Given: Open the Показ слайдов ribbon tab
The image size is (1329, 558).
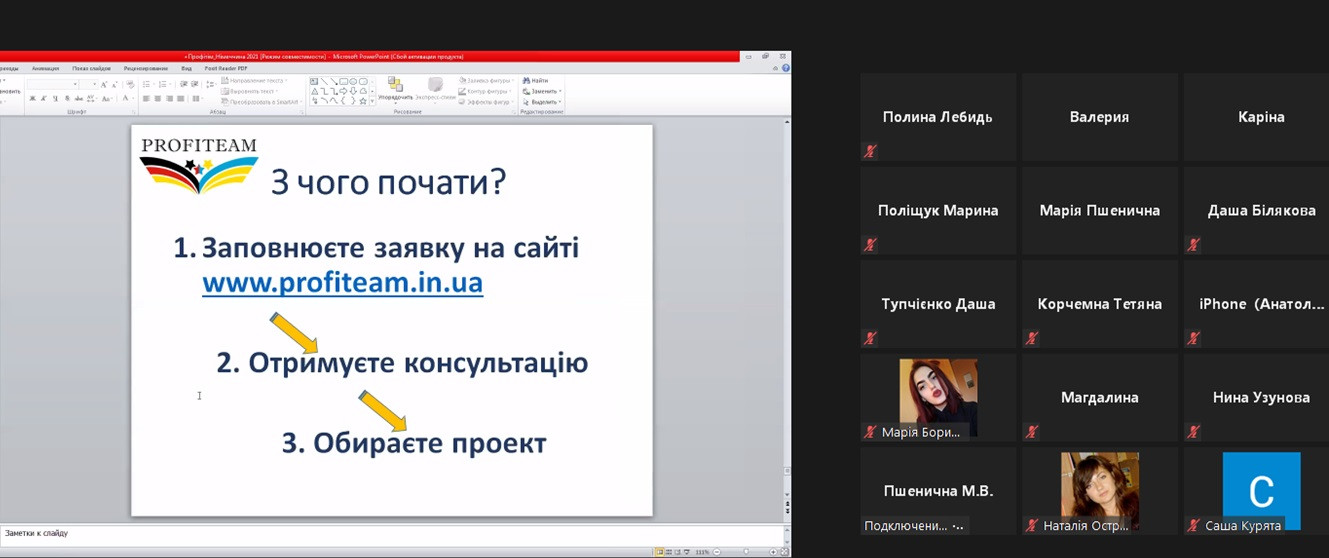Looking at the screenshot, I should click(x=91, y=68).
